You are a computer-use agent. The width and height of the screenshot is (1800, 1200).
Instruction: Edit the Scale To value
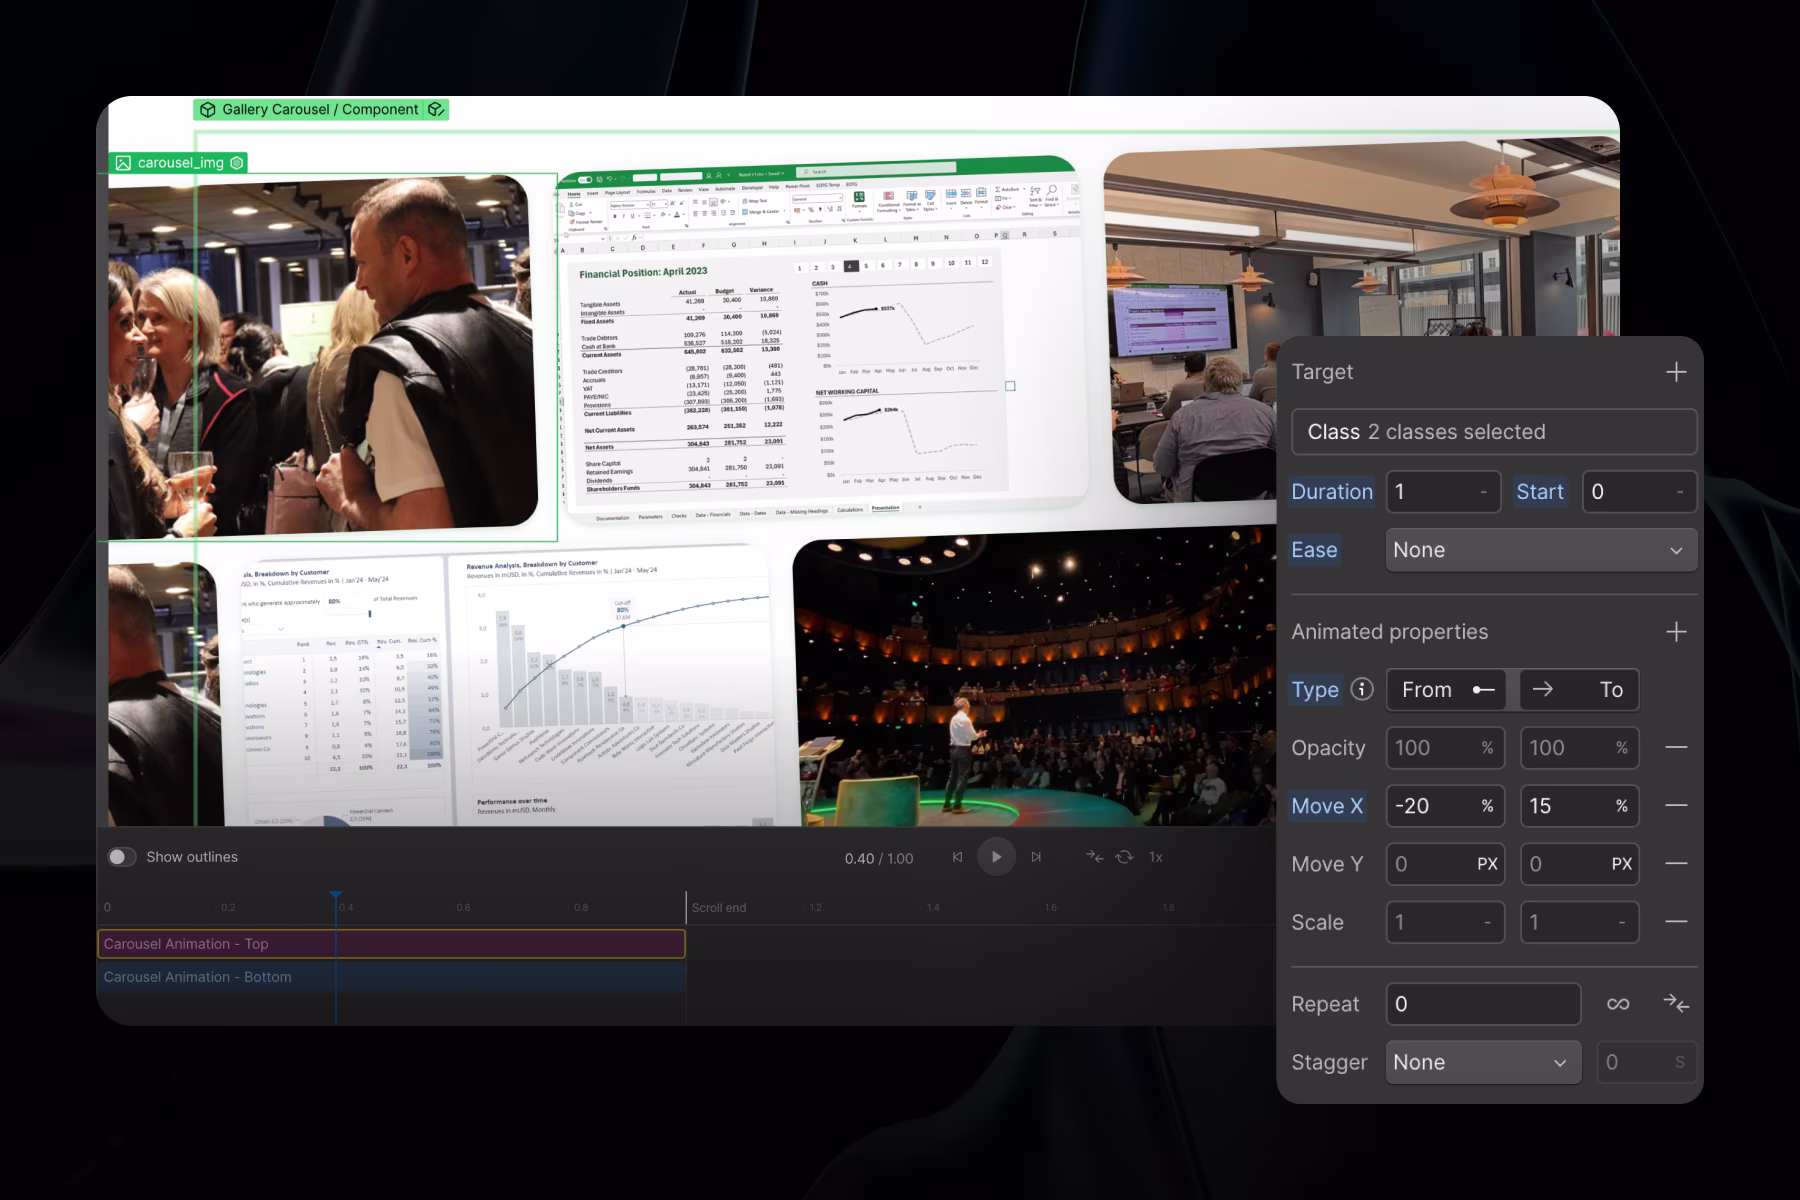(x=1579, y=922)
